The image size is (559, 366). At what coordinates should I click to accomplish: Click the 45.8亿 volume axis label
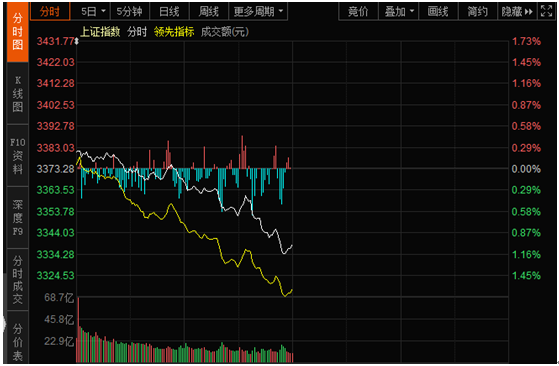click(x=59, y=319)
